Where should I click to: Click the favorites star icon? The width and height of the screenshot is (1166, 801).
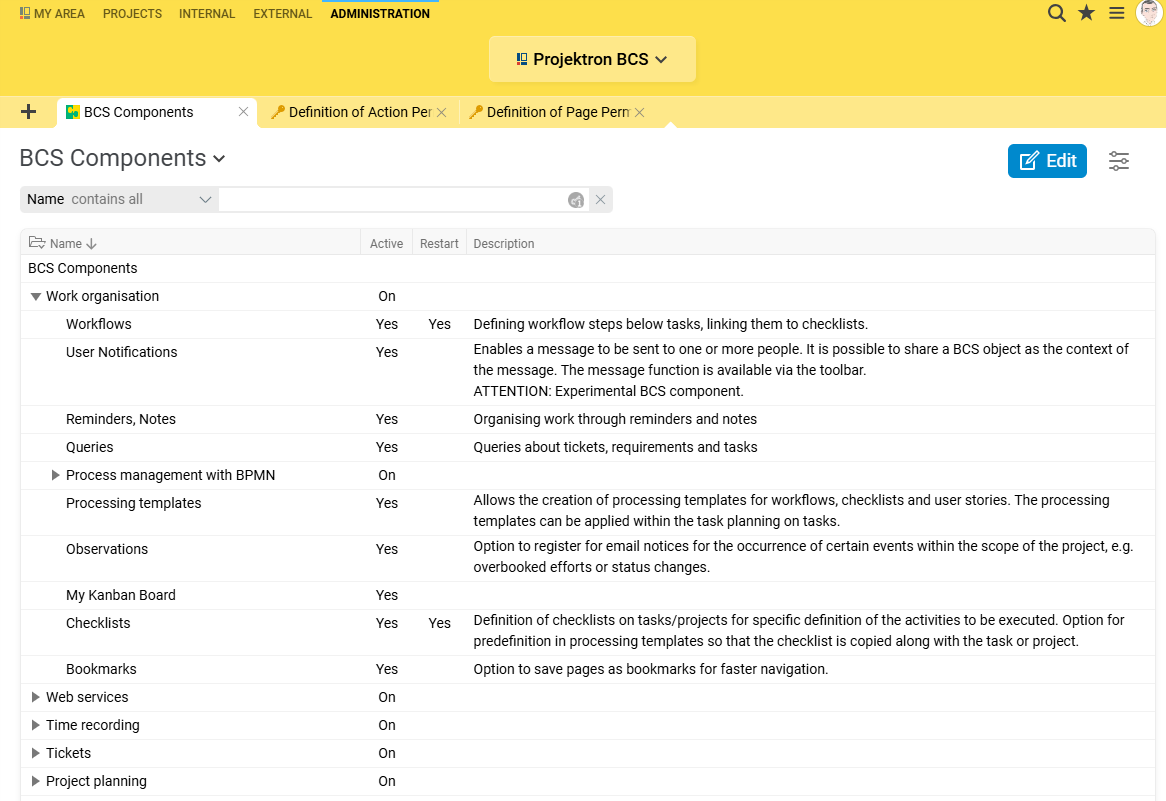pos(1086,14)
